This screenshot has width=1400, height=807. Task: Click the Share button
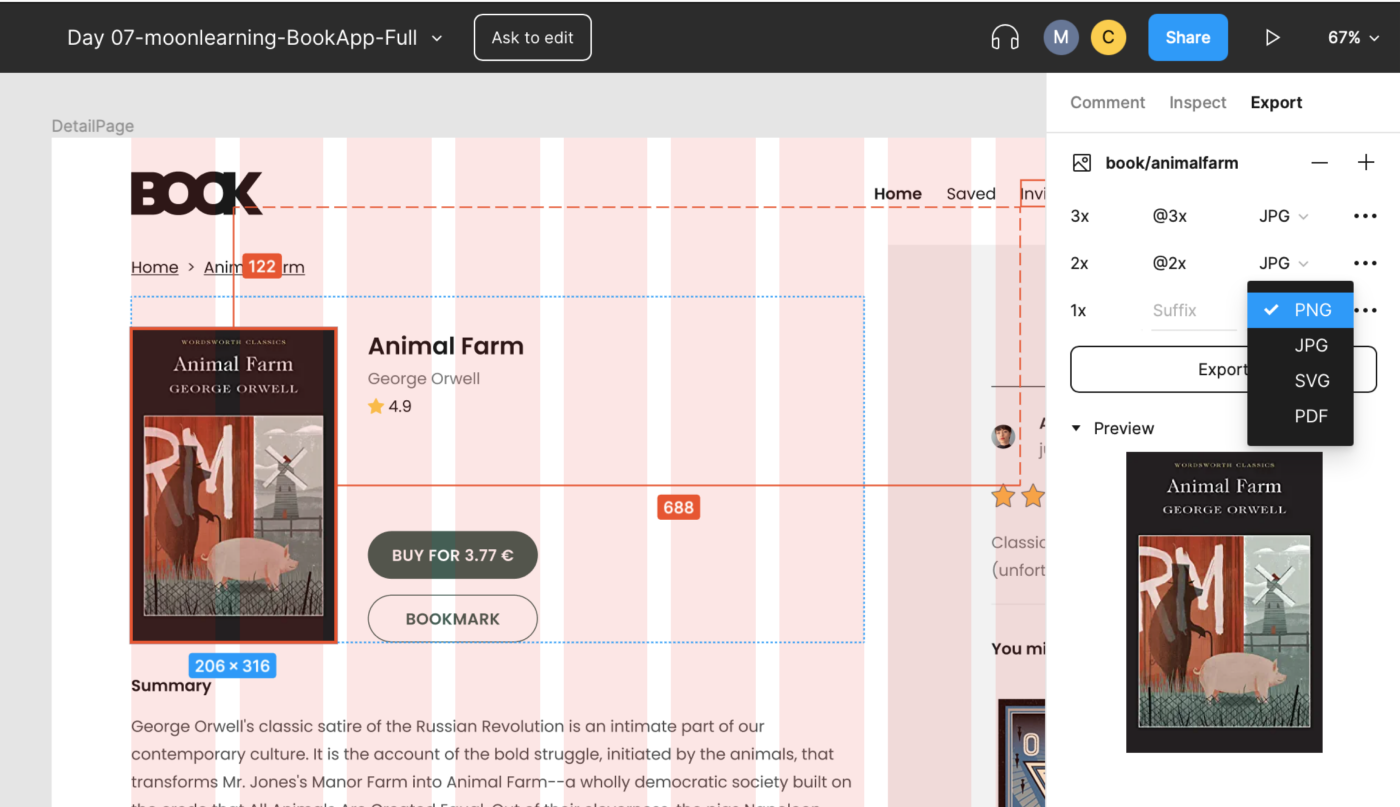1187,36
